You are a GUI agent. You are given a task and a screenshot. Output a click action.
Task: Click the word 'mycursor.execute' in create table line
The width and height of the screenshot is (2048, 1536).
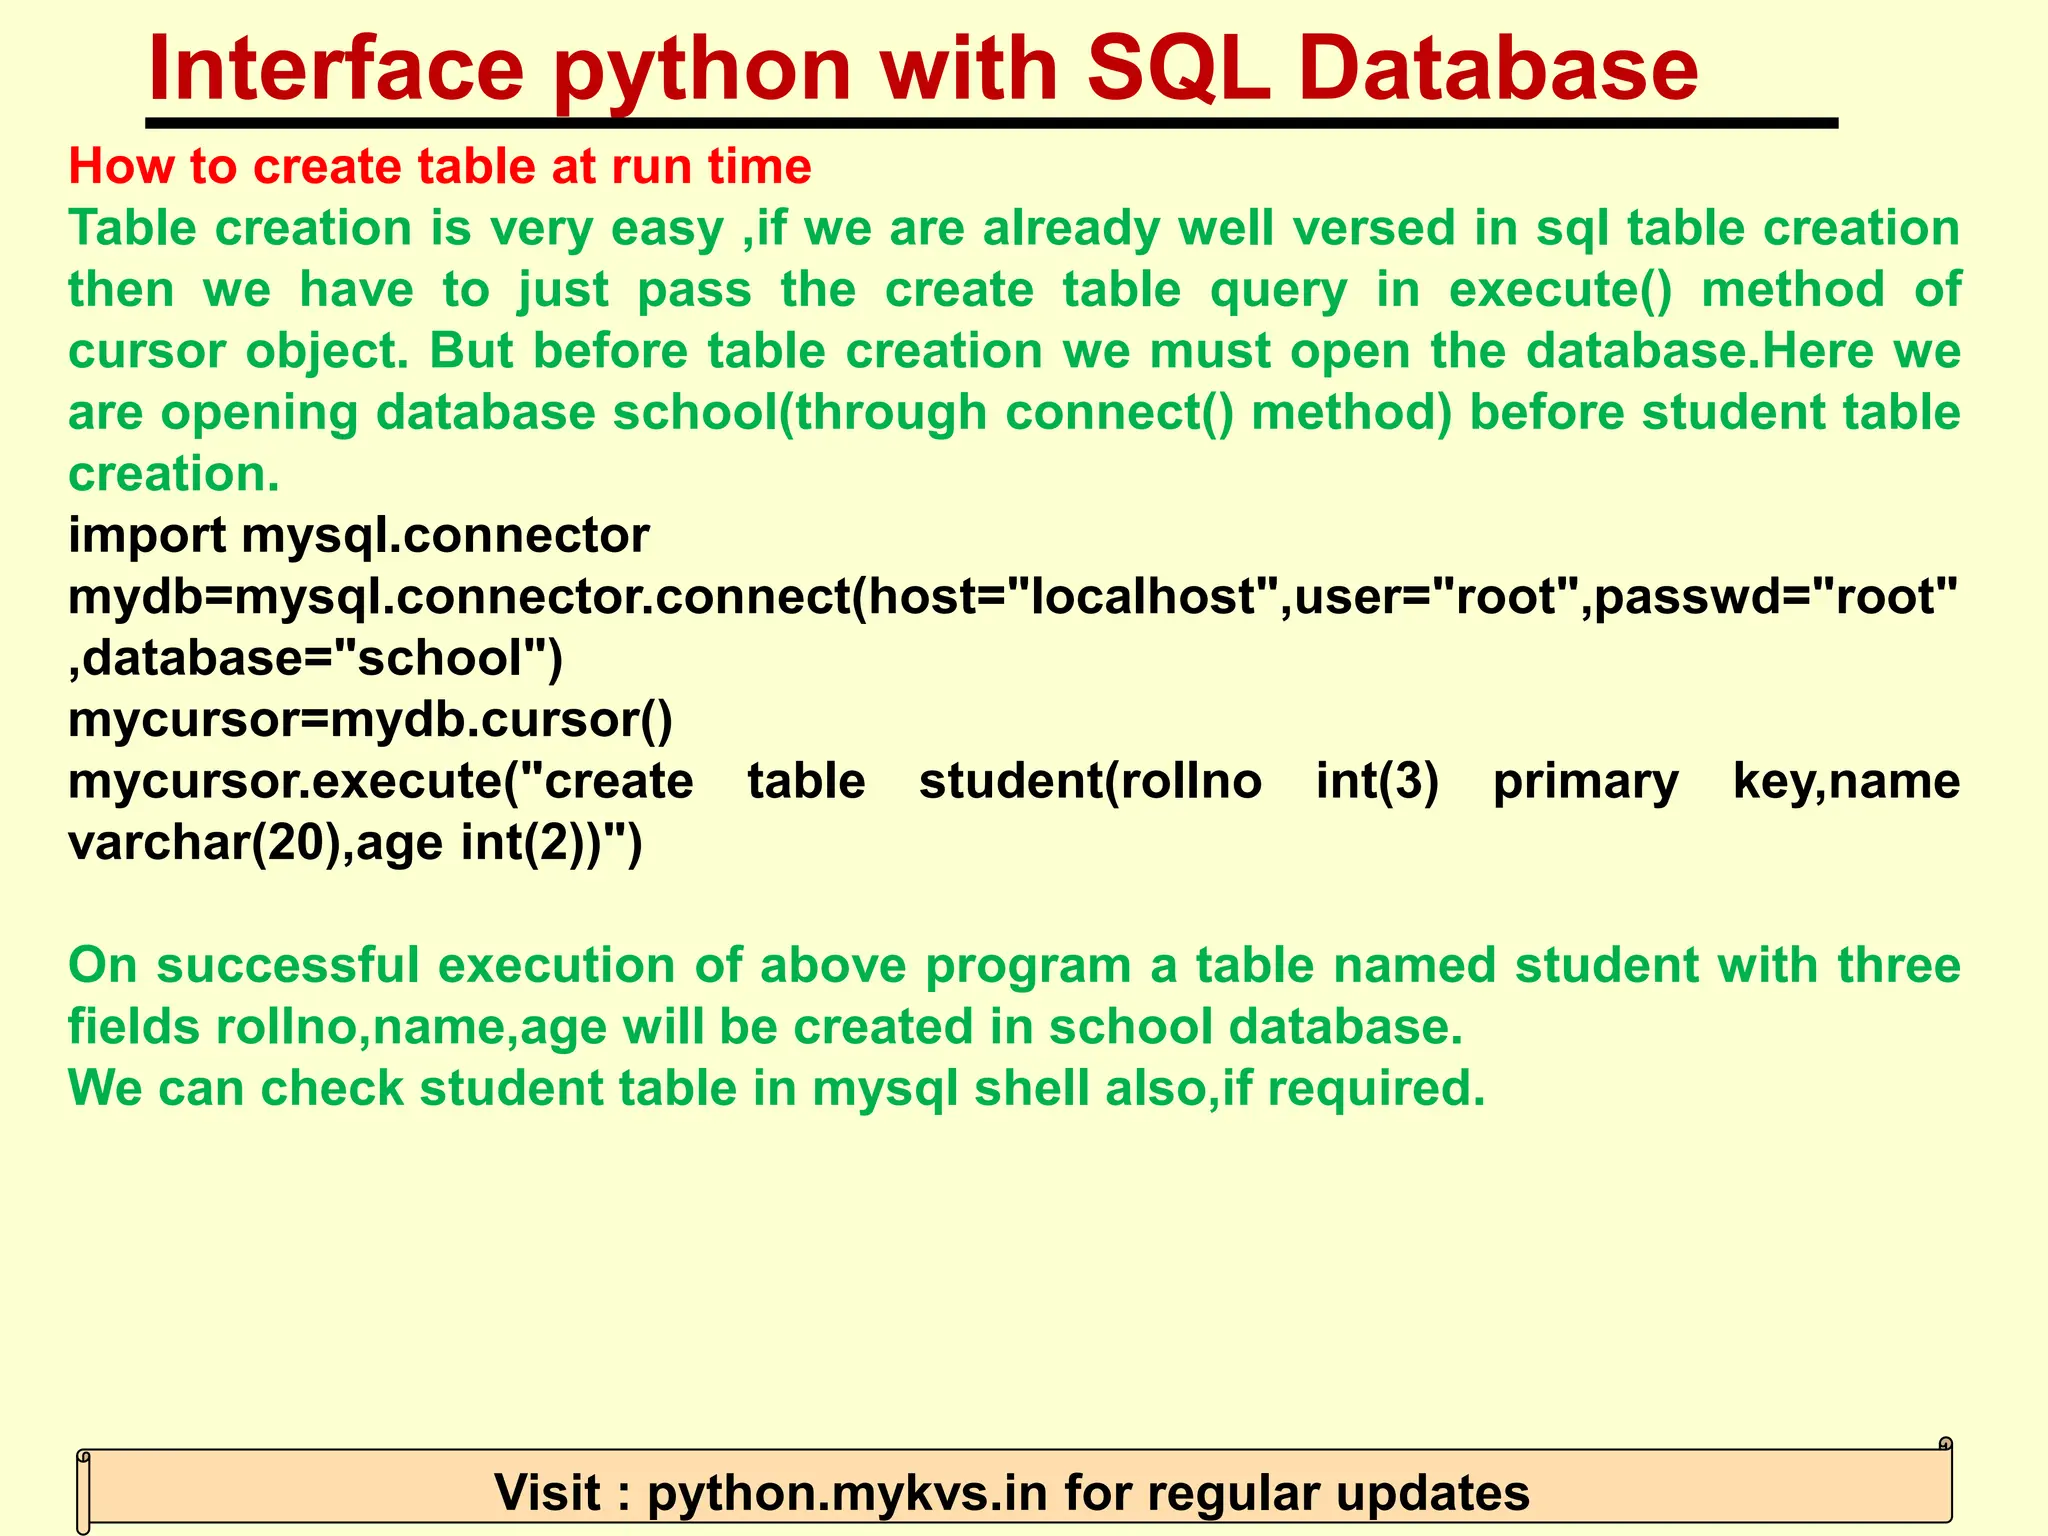pyautogui.click(x=284, y=782)
